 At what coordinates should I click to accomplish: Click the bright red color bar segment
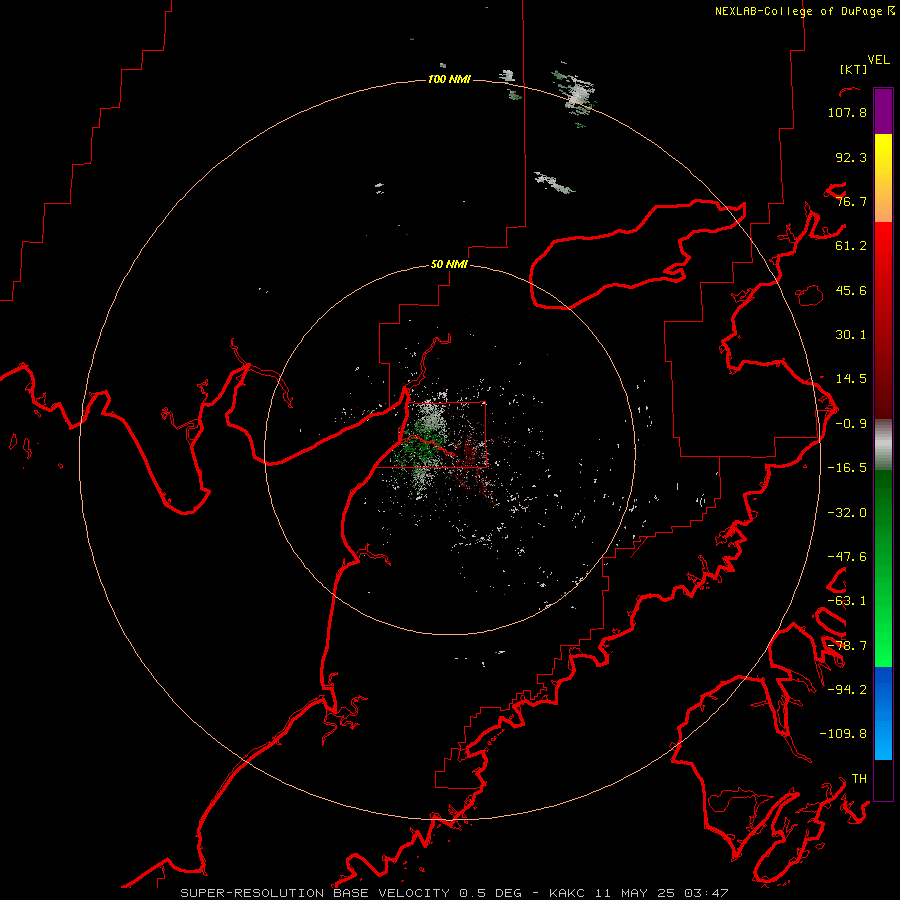tap(883, 253)
